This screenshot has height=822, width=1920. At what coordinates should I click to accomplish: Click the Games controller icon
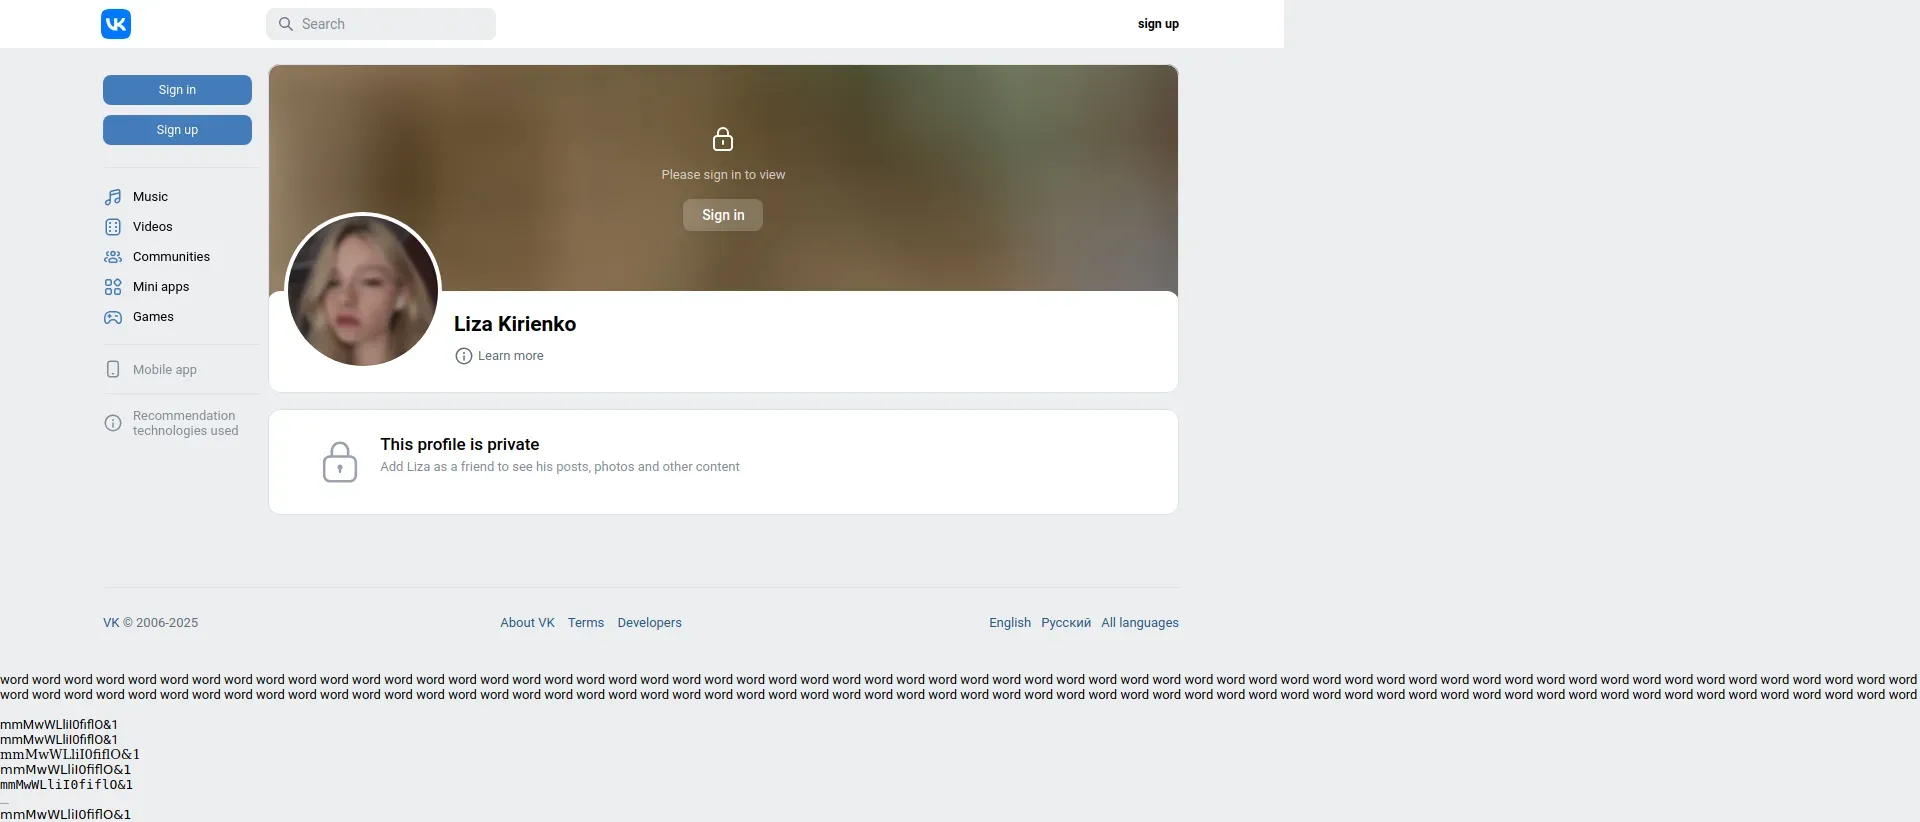[113, 317]
